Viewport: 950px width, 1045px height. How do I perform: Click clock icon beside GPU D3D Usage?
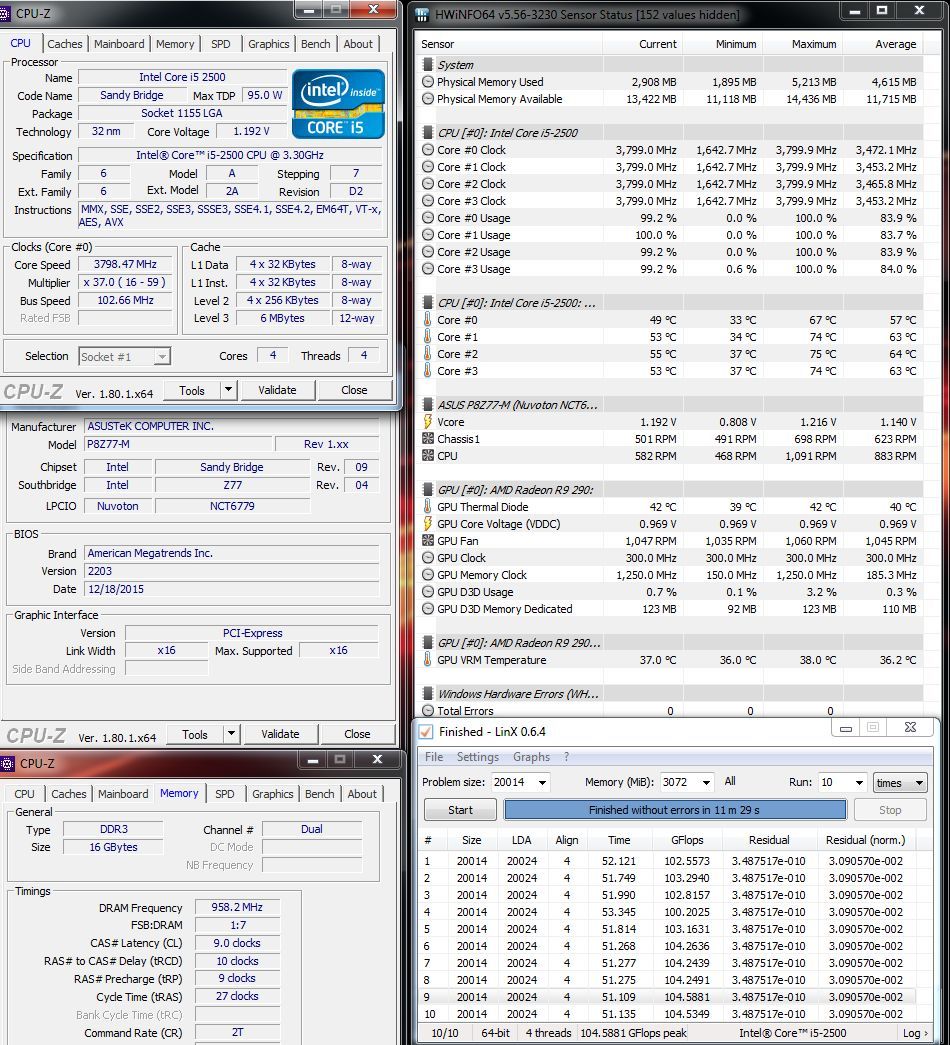click(428, 592)
